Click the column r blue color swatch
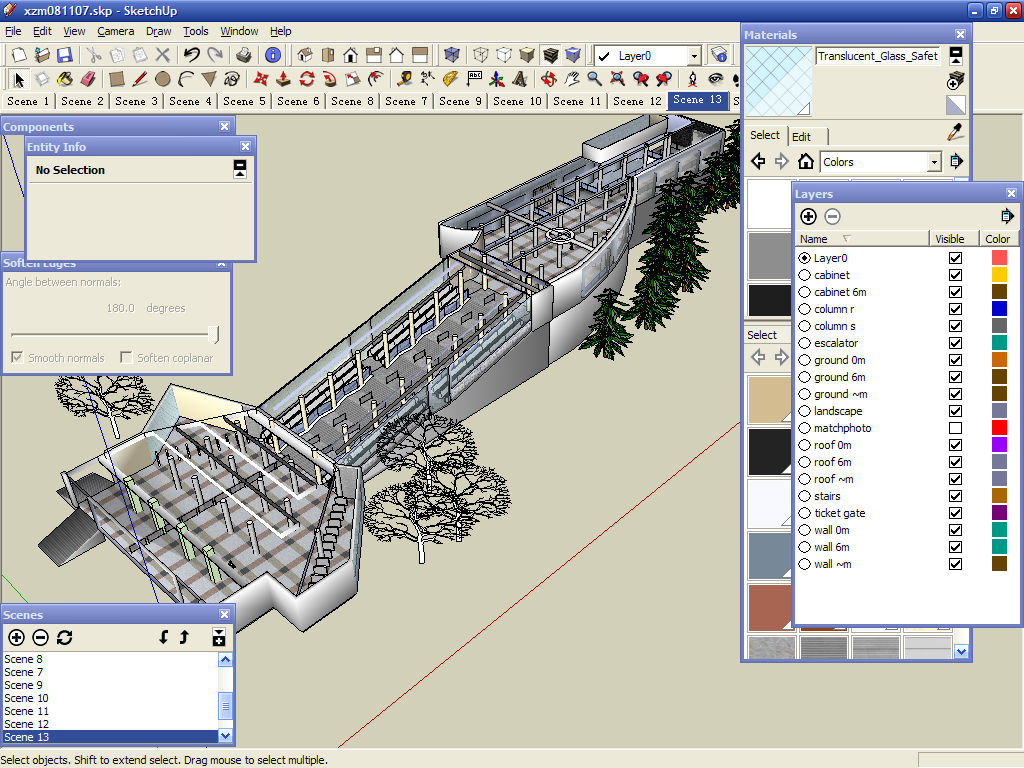 (x=999, y=309)
